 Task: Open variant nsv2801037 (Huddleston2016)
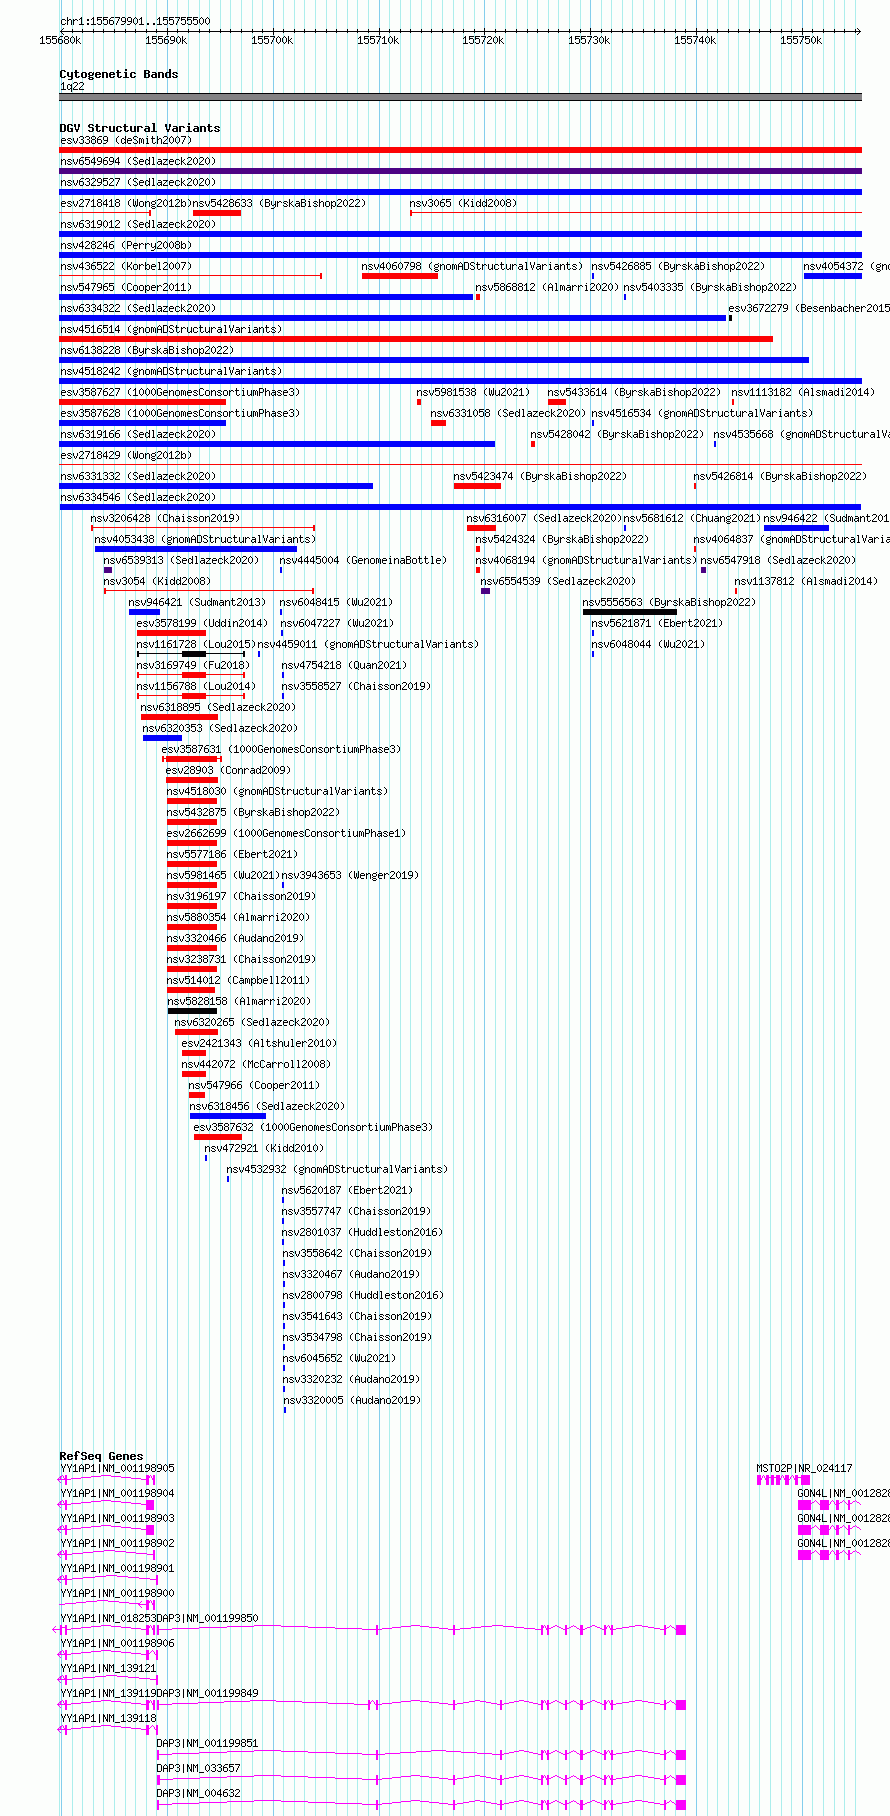tap(362, 1232)
